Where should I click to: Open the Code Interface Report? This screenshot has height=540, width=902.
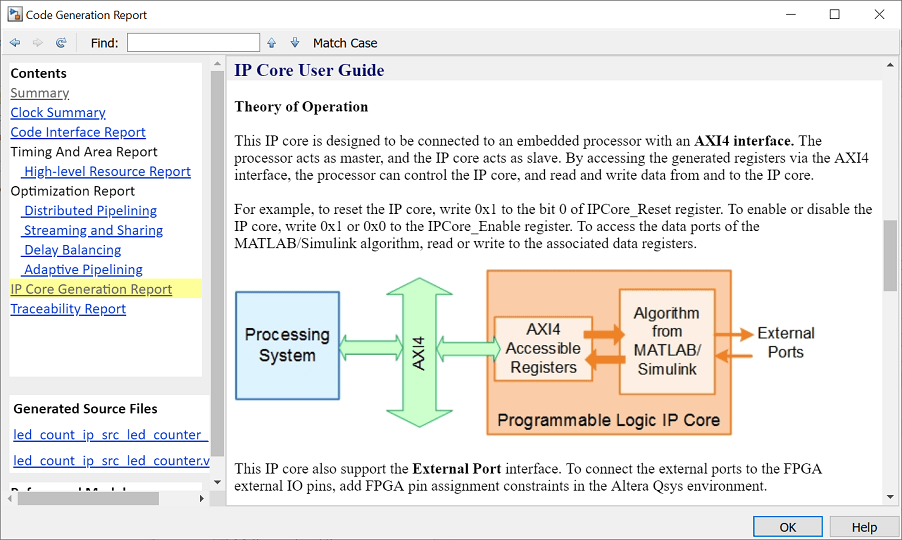tap(78, 132)
